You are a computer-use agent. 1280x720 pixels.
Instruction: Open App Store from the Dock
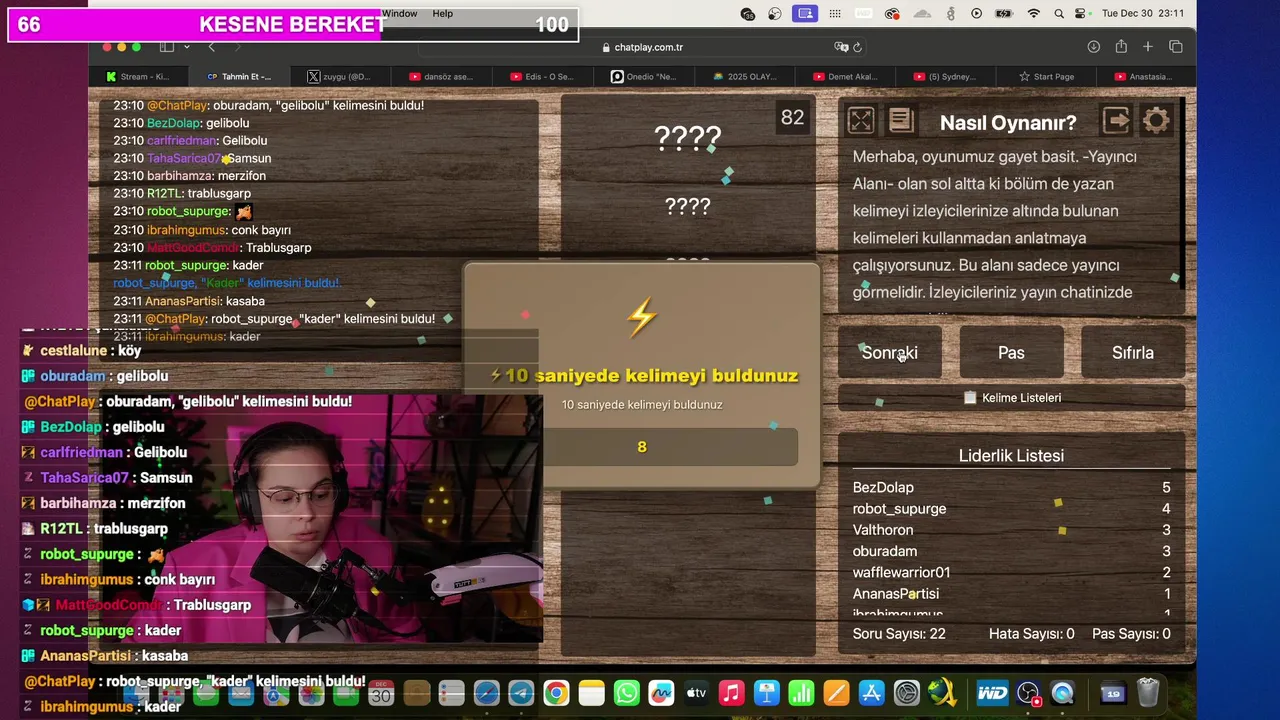(x=871, y=693)
